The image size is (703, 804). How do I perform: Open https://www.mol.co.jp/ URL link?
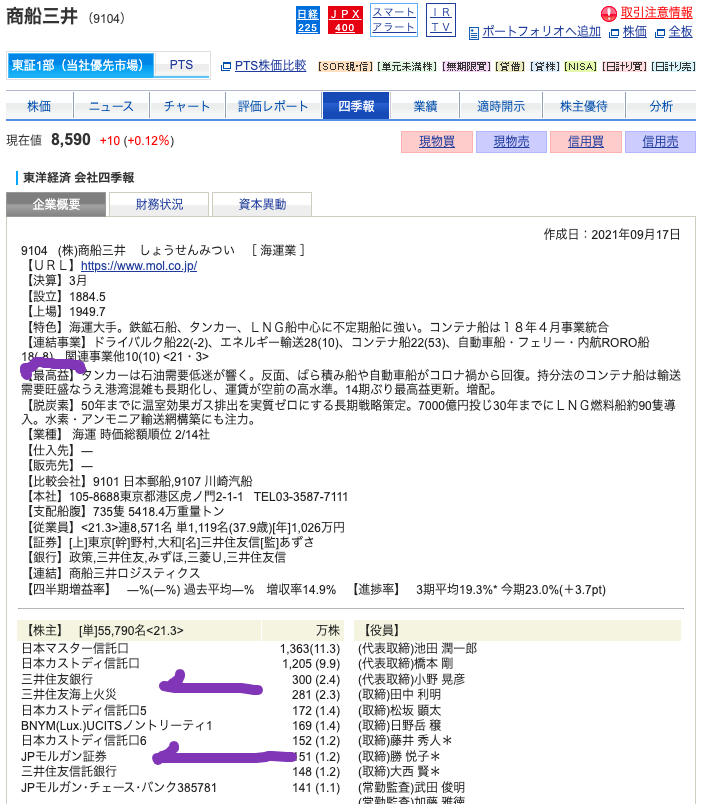[139, 266]
